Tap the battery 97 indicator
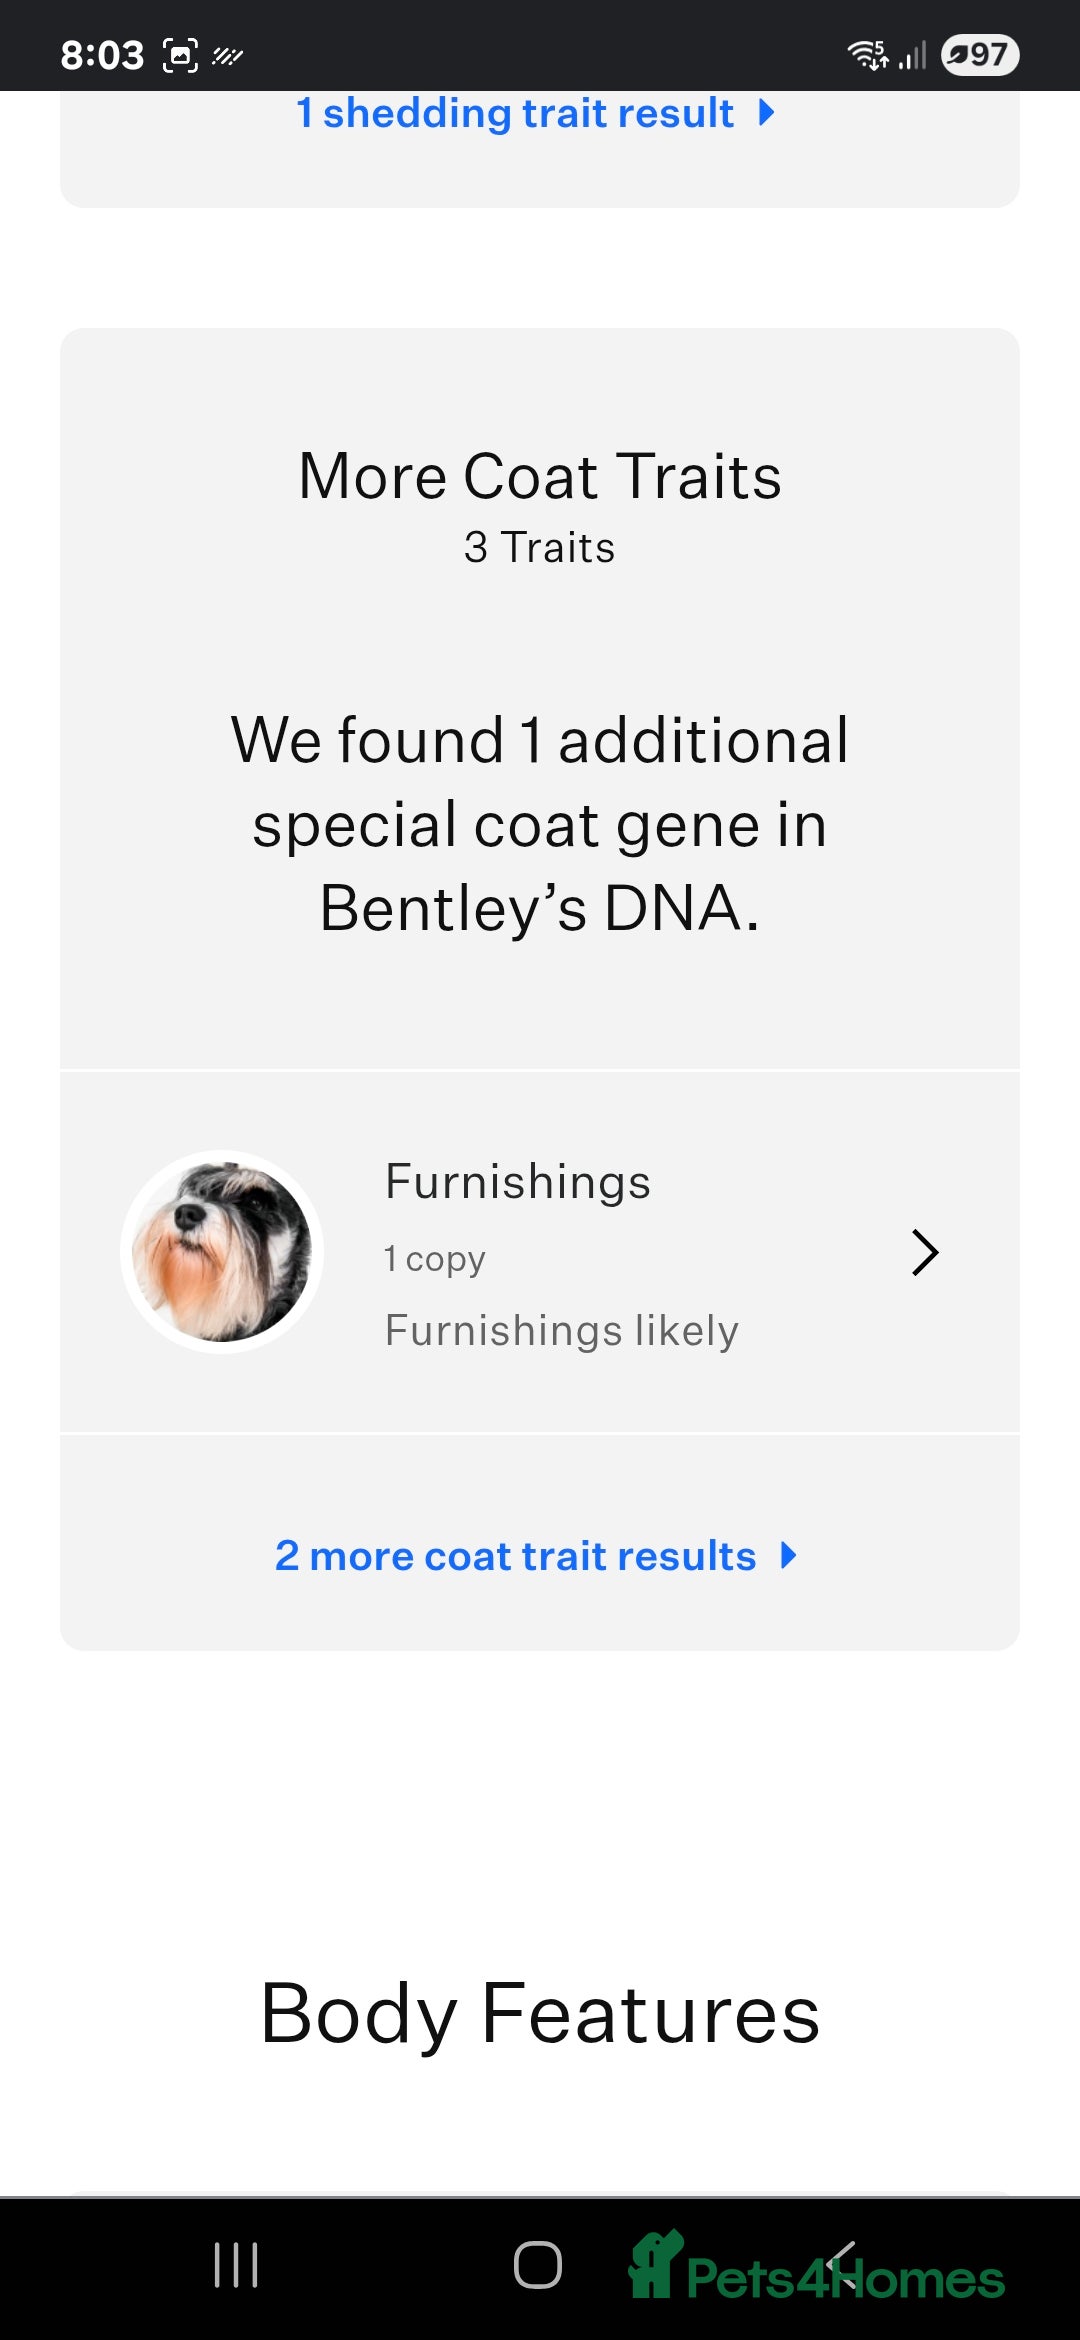This screenshot has height=2340, width=1080. click(x=980, y=54)
